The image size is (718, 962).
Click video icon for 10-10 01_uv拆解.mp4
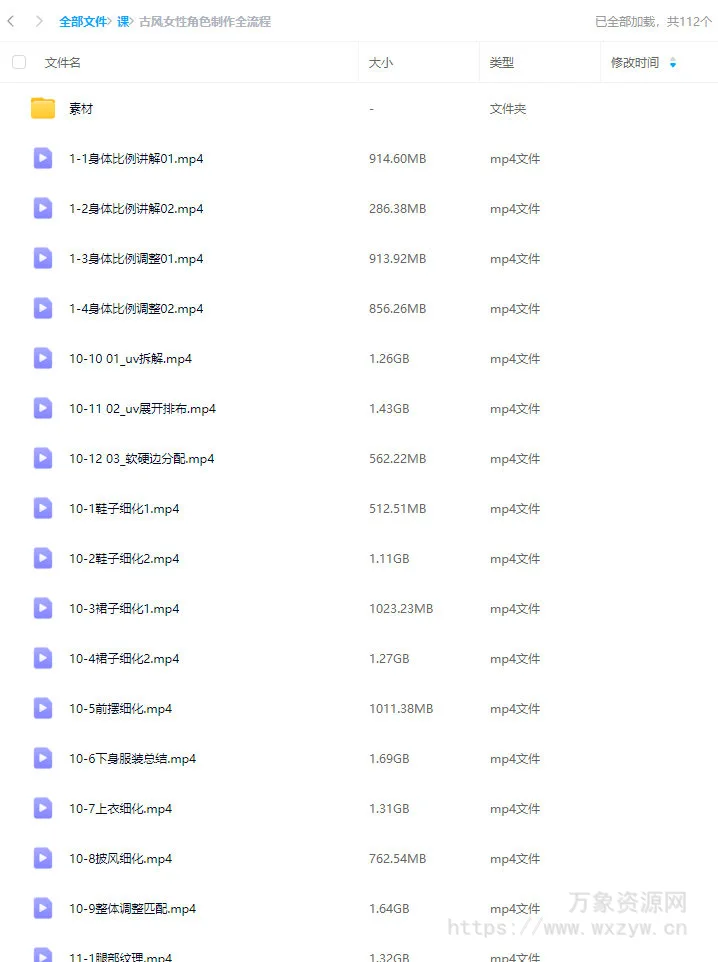(x=43, y=358)
